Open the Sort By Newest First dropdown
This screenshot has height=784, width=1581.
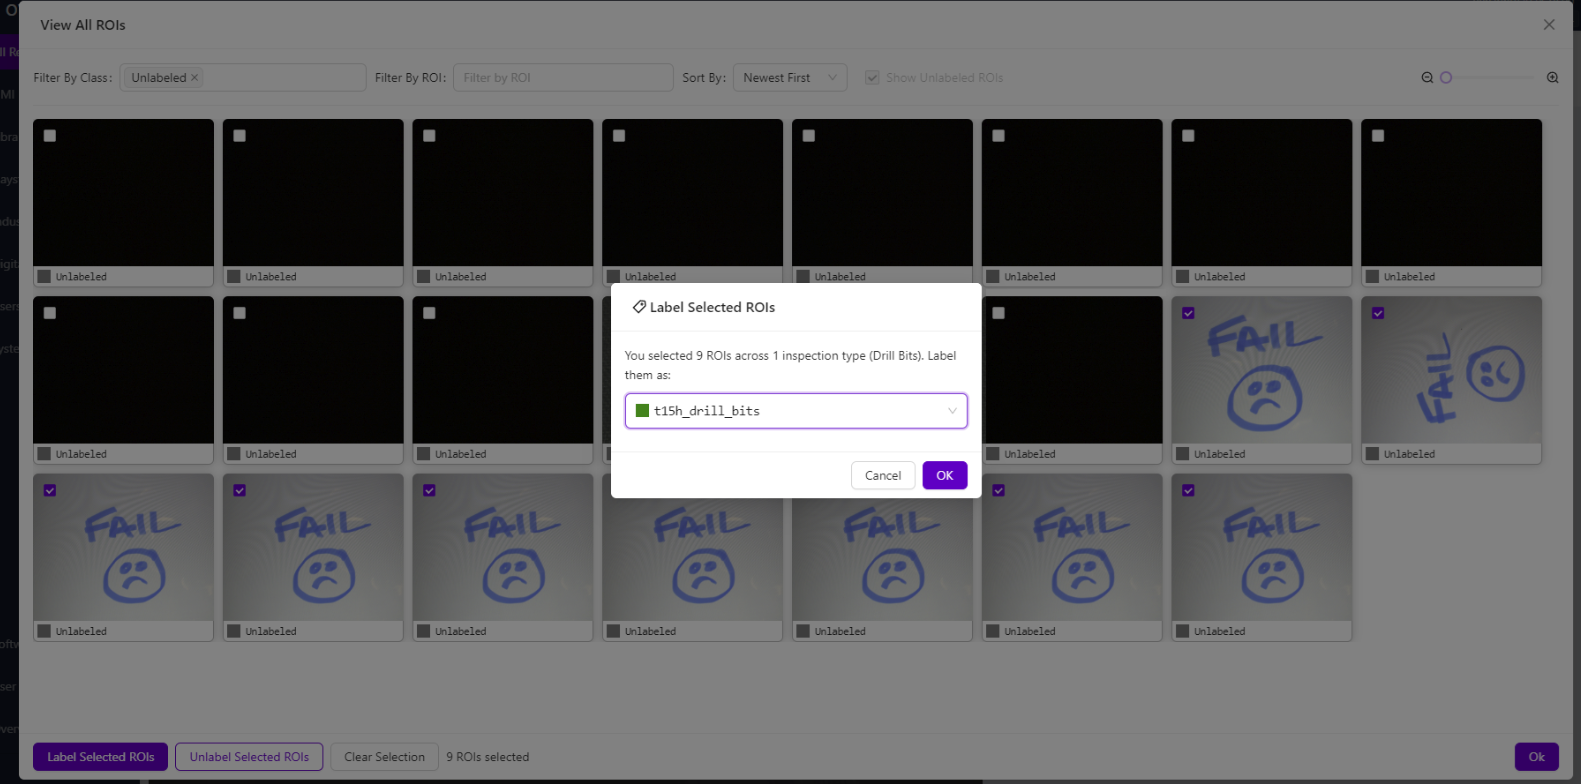789,78
